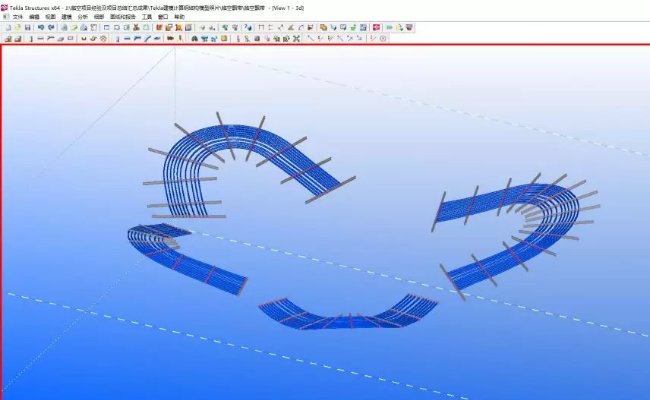Click the document icon left of 文件
650x400 pixels.
[6, 17]
